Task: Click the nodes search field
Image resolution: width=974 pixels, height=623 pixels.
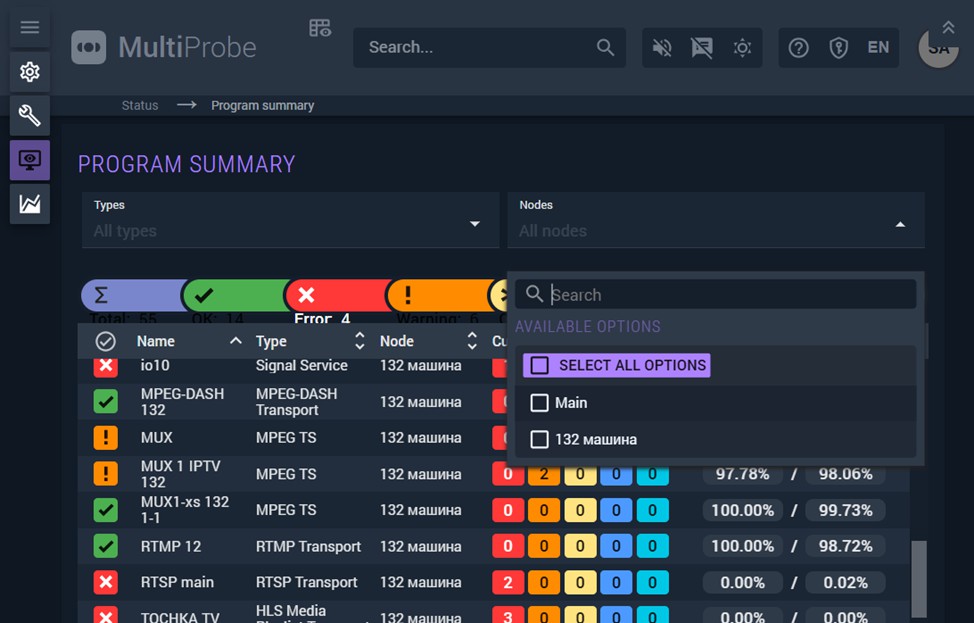Action: tap(728, 295)
